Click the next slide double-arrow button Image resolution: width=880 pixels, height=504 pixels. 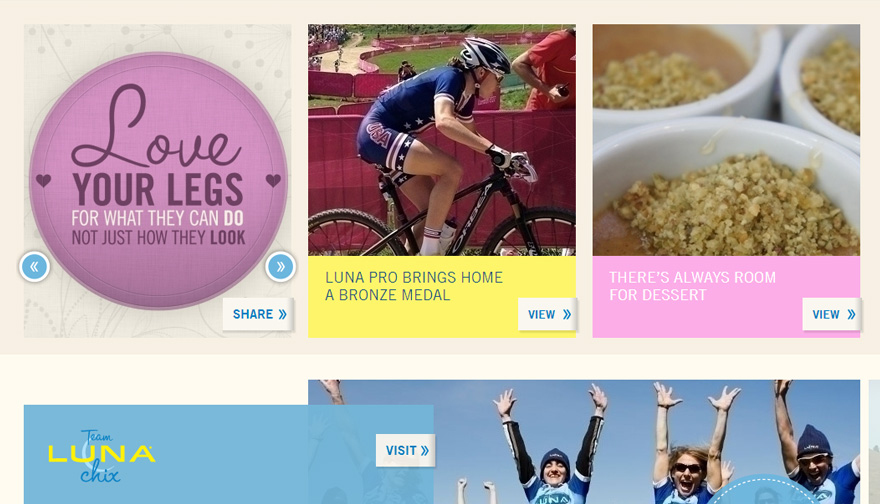(x=280, y=267)
